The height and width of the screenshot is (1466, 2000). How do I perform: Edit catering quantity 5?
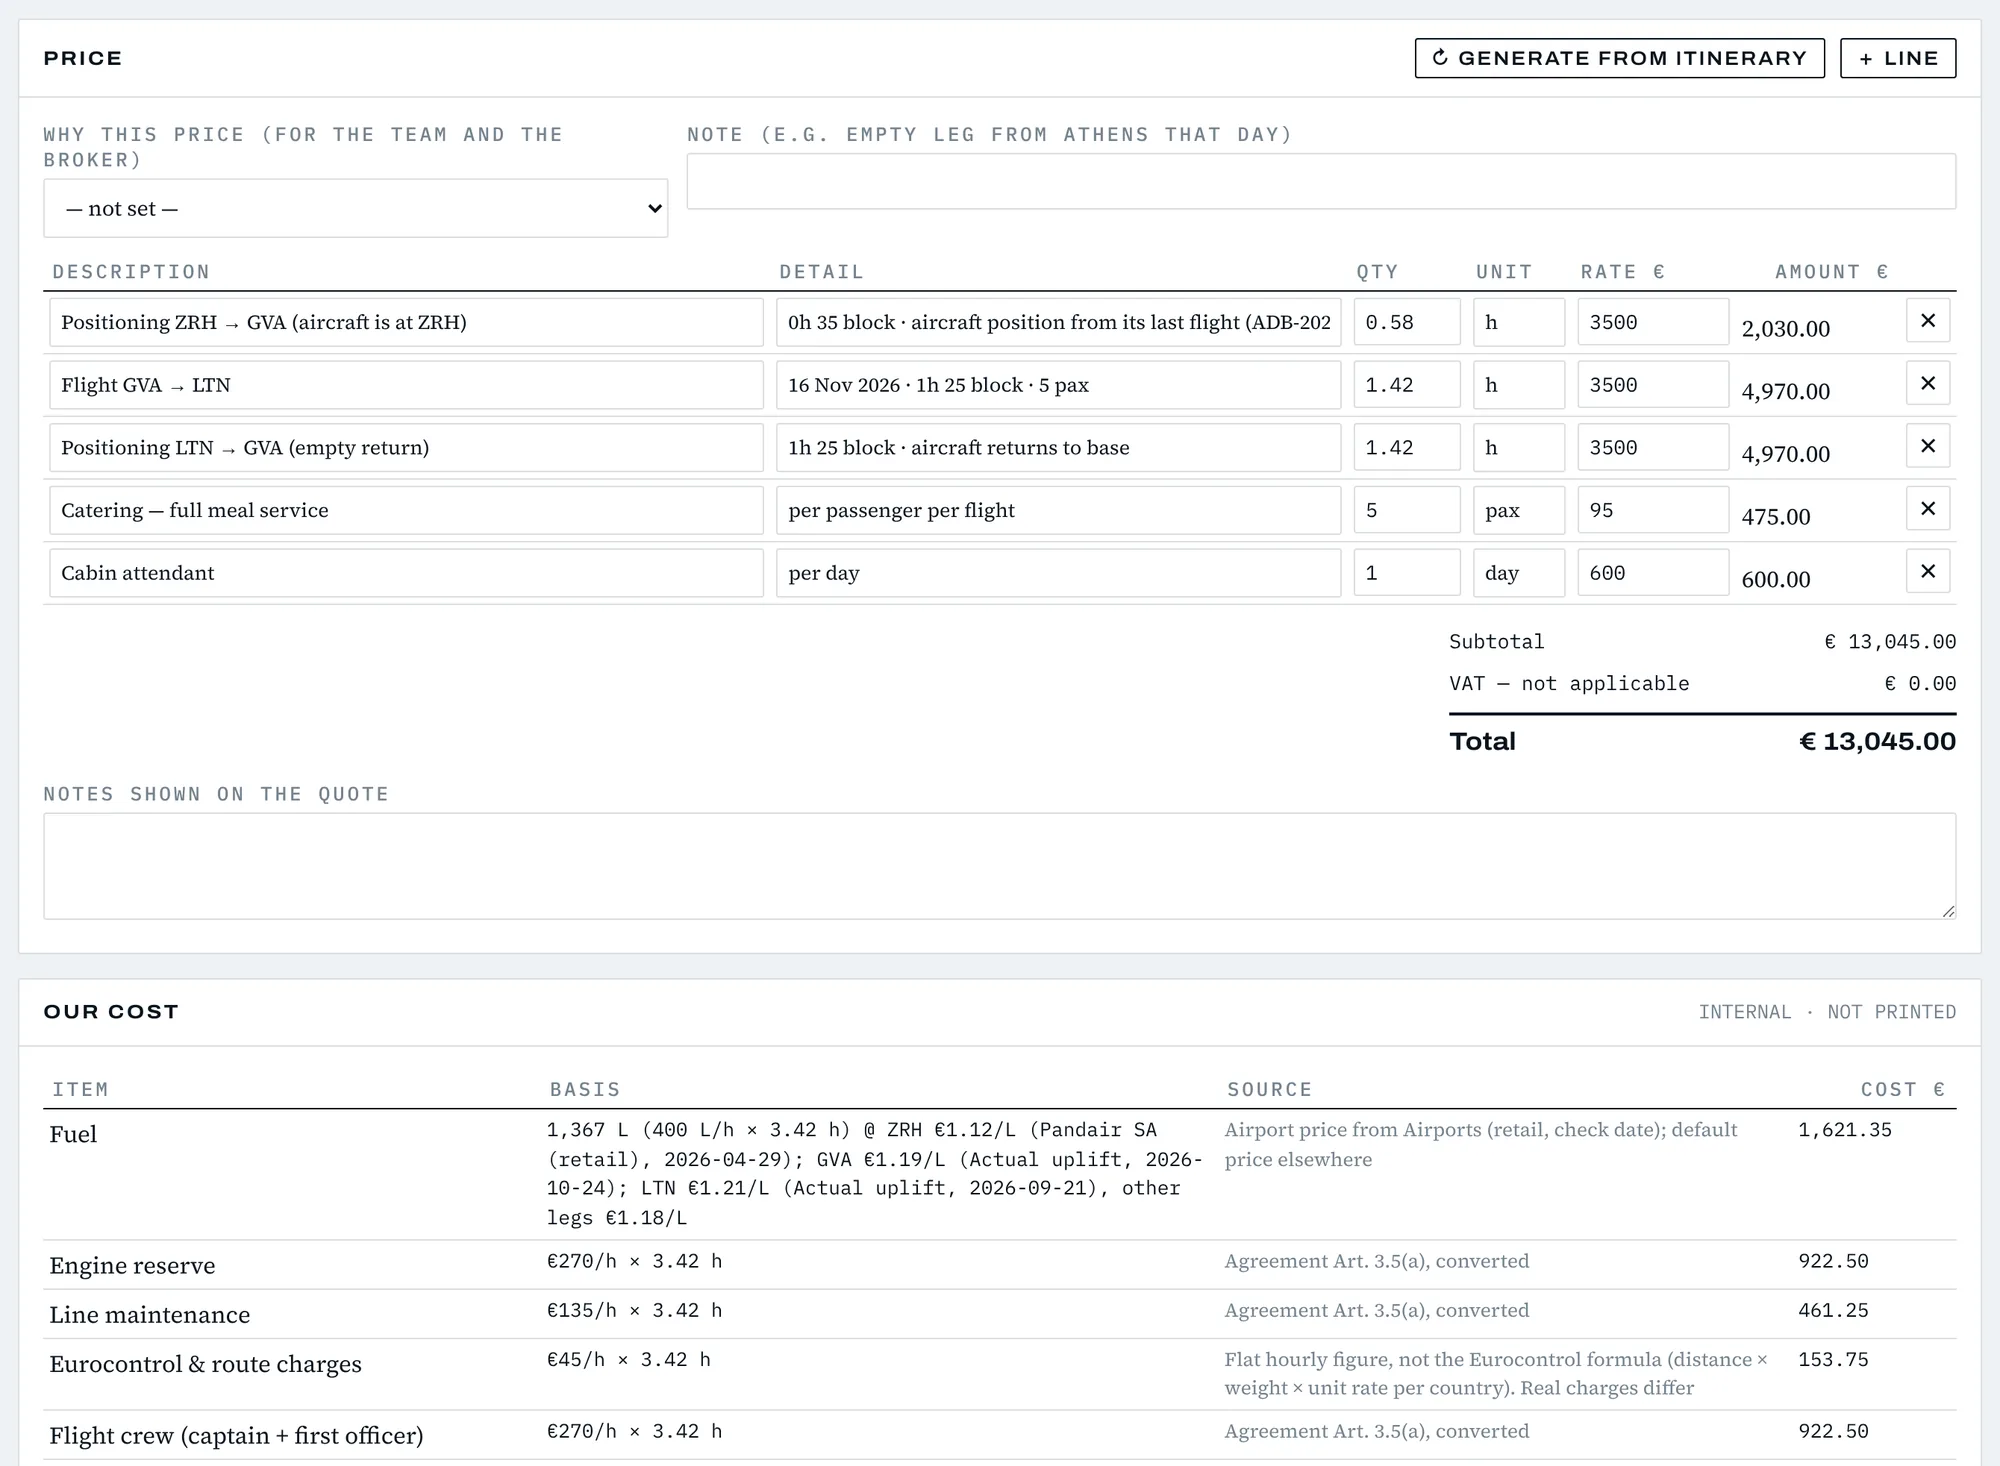point(1407,510)
